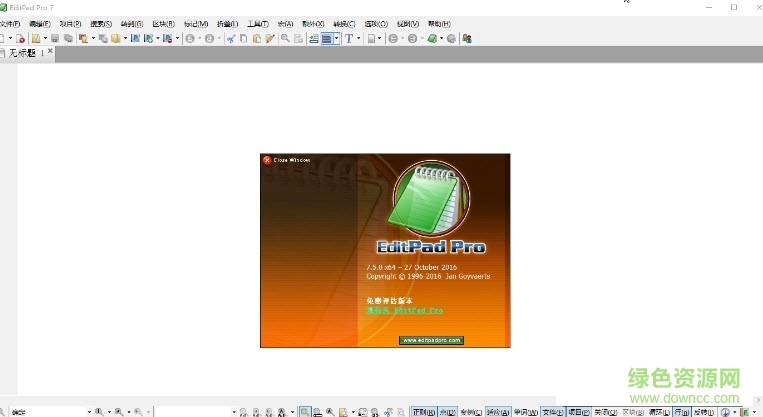Click the Save file disk icon
The image size is (763, 417).
click(55, 38)
